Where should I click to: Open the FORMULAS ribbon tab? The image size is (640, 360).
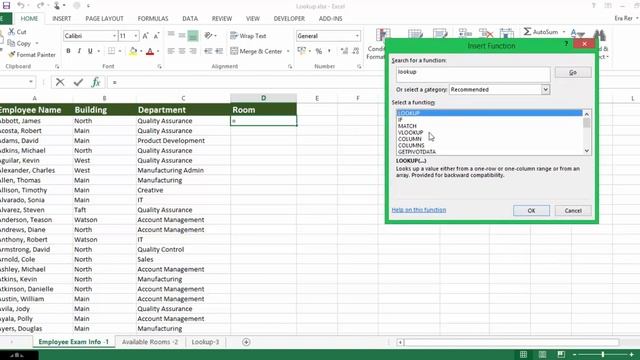[x=153, y=19]
